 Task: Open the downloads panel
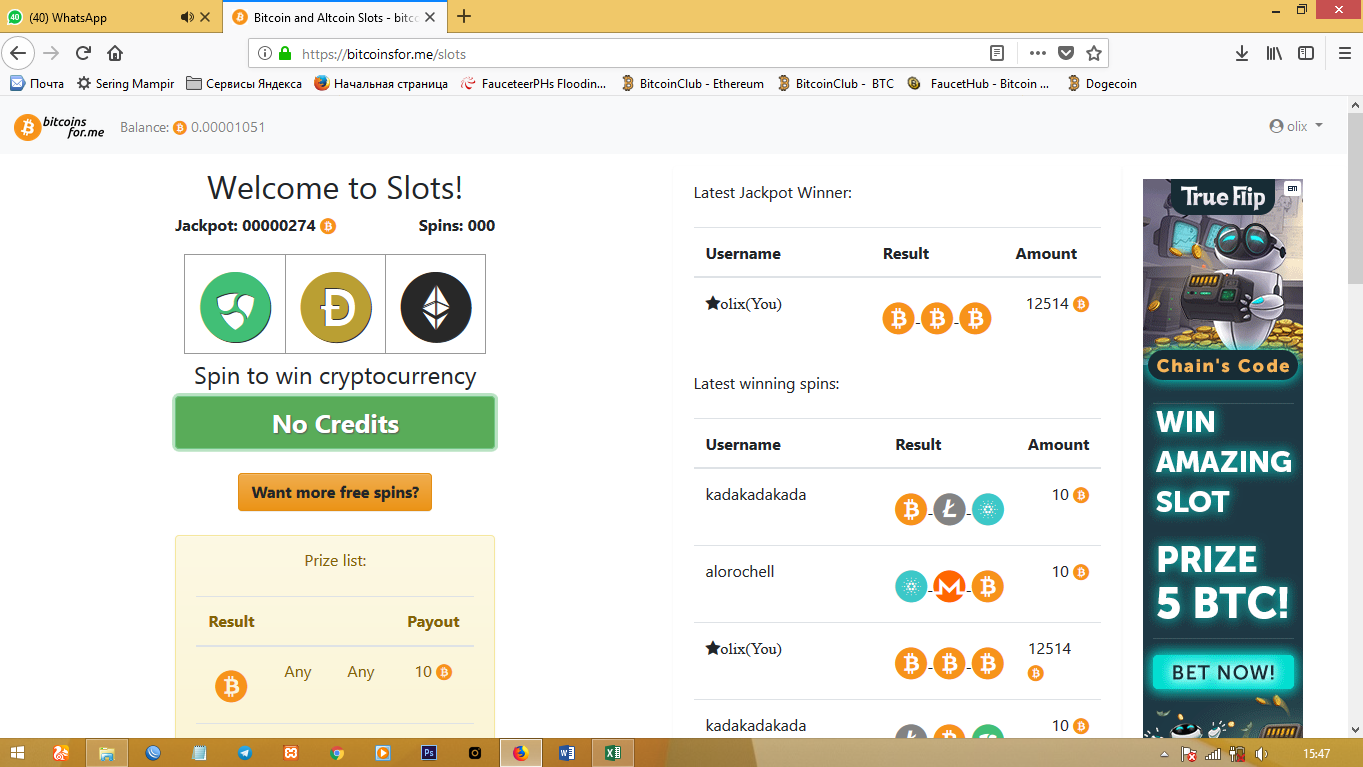pos(1241,53)
